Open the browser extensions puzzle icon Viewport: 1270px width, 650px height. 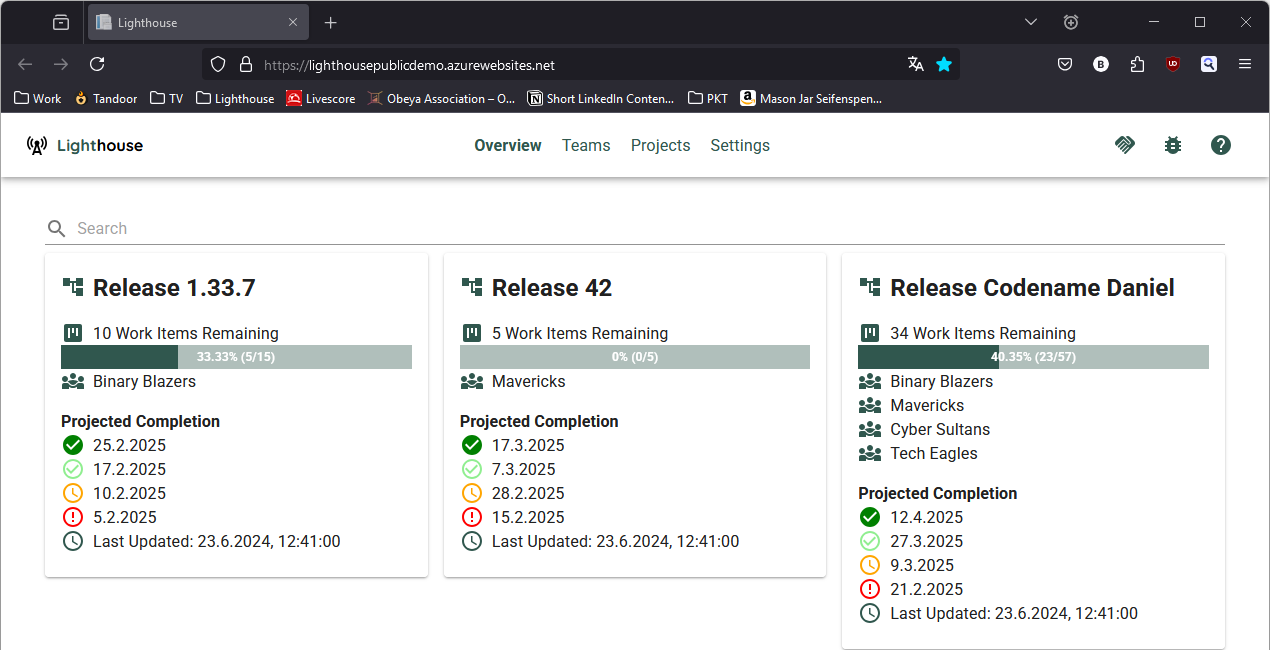pyautogui.click(x=1137, y=64)
